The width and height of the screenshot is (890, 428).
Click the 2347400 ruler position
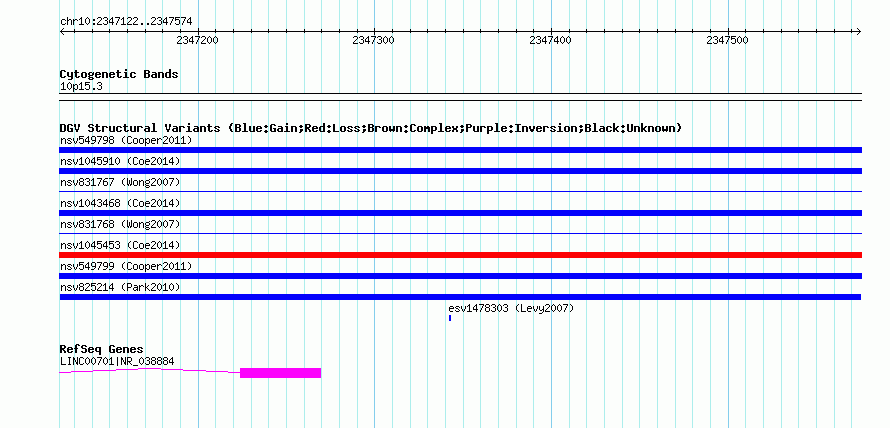coord(551,40)
